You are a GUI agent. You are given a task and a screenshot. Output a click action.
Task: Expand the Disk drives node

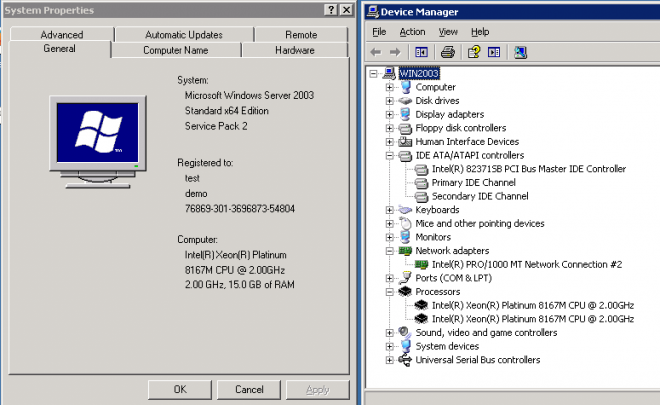point(390,101)
